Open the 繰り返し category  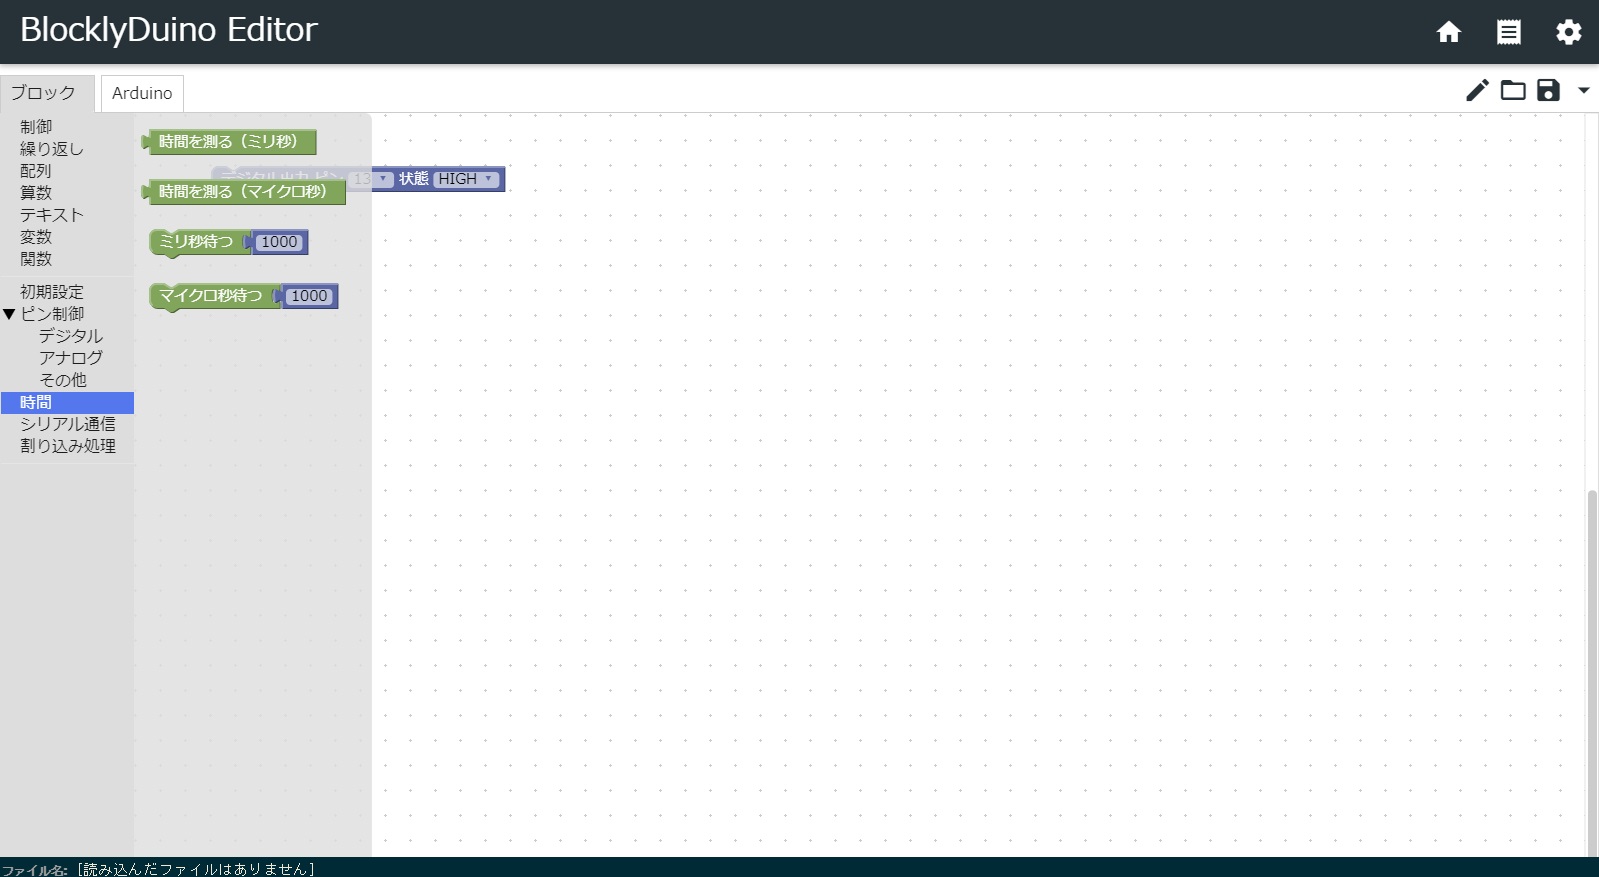(x=52, y=149)
